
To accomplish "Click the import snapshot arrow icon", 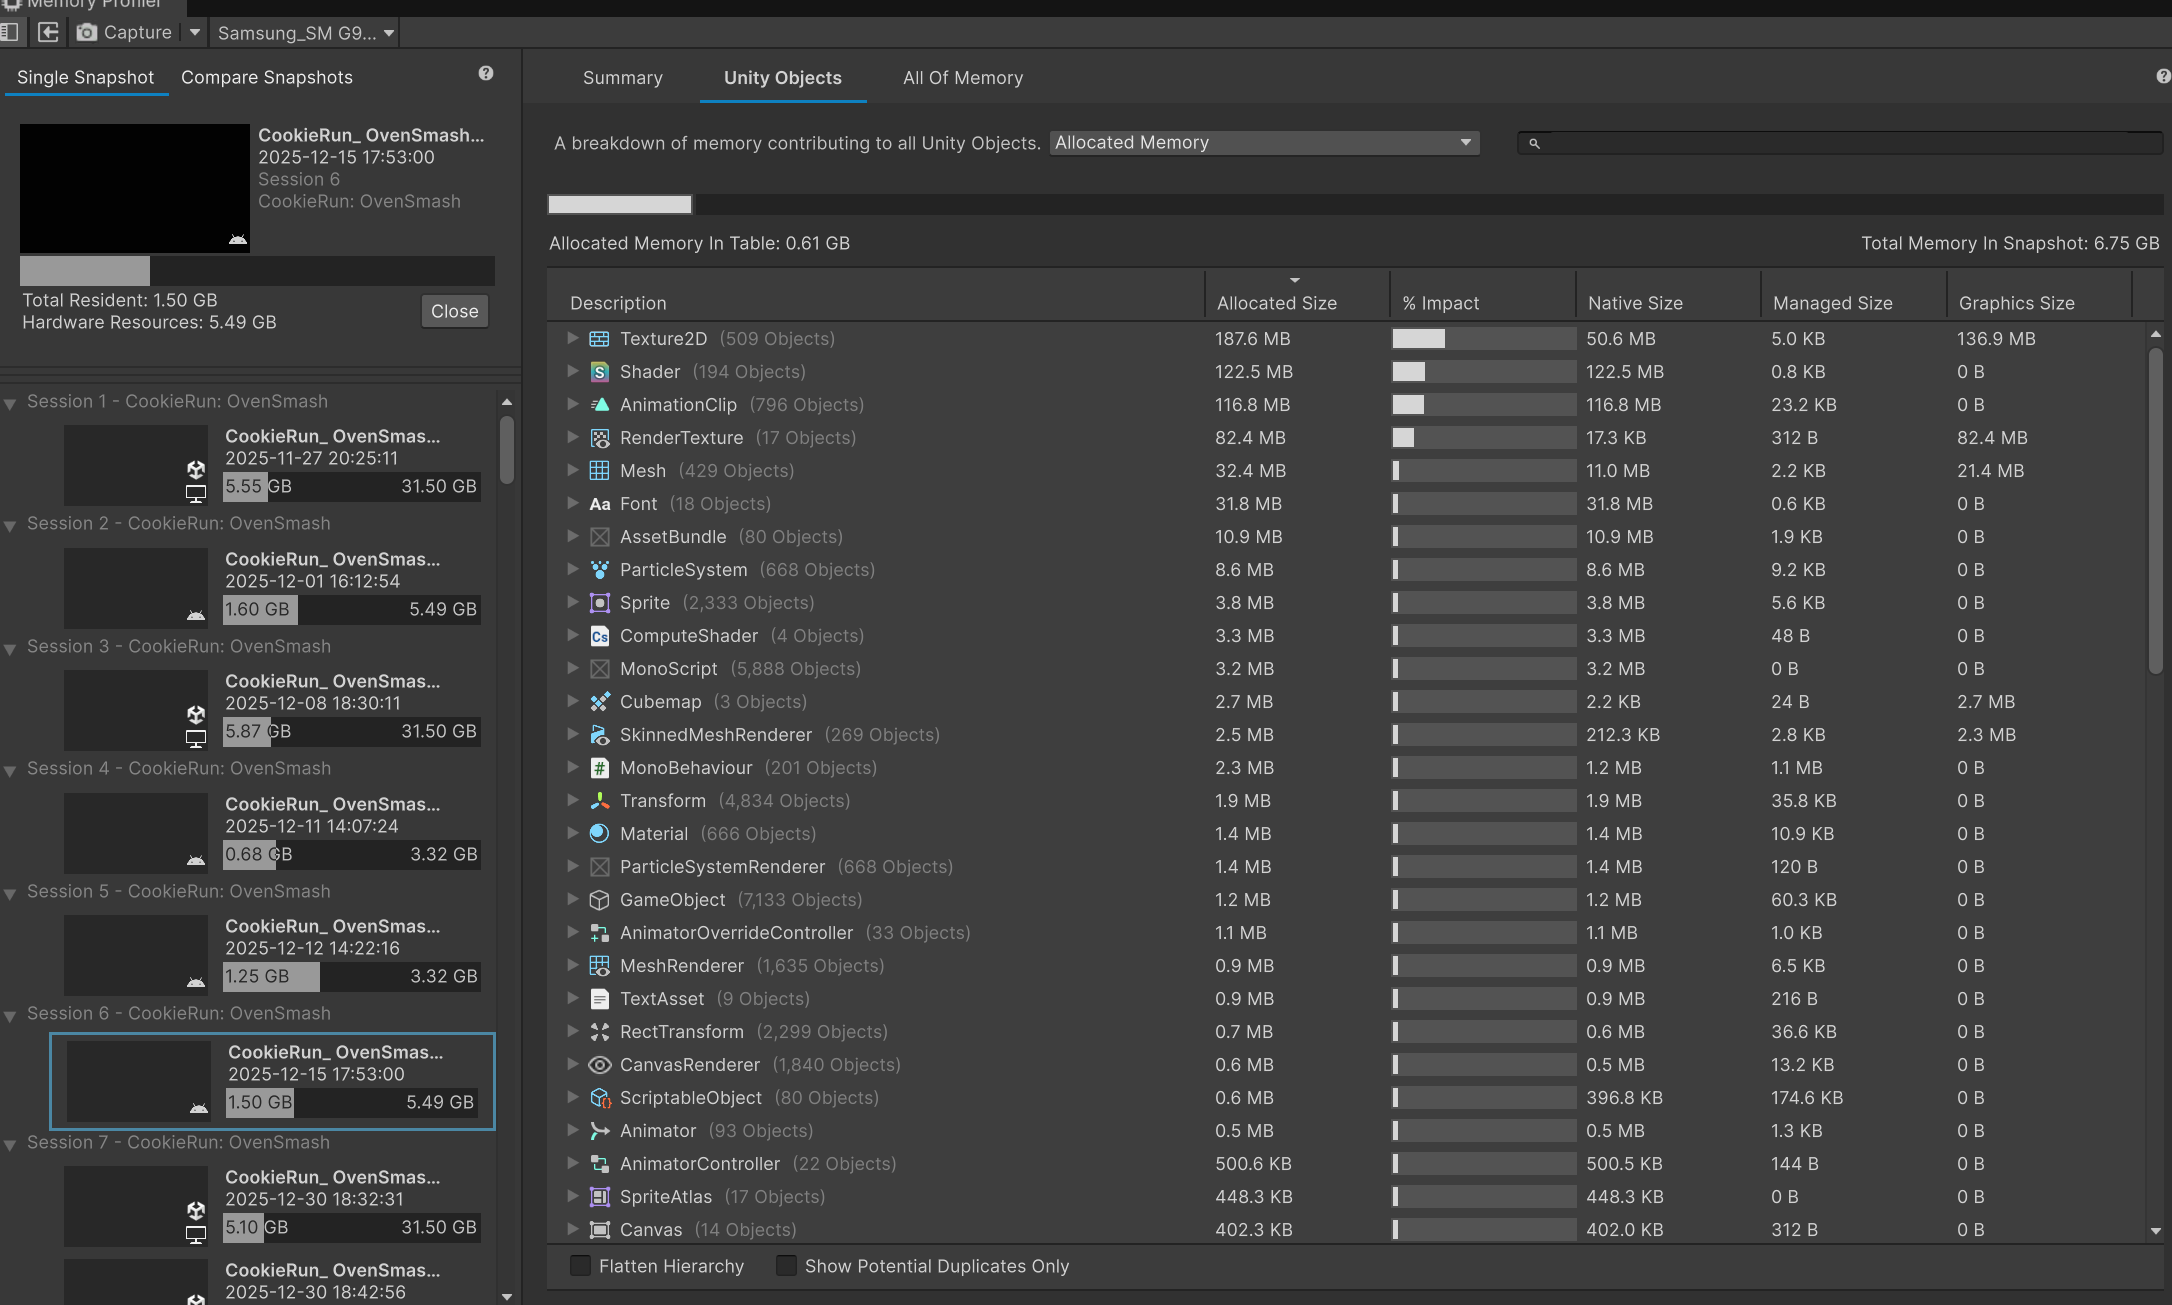I will 48,33.
